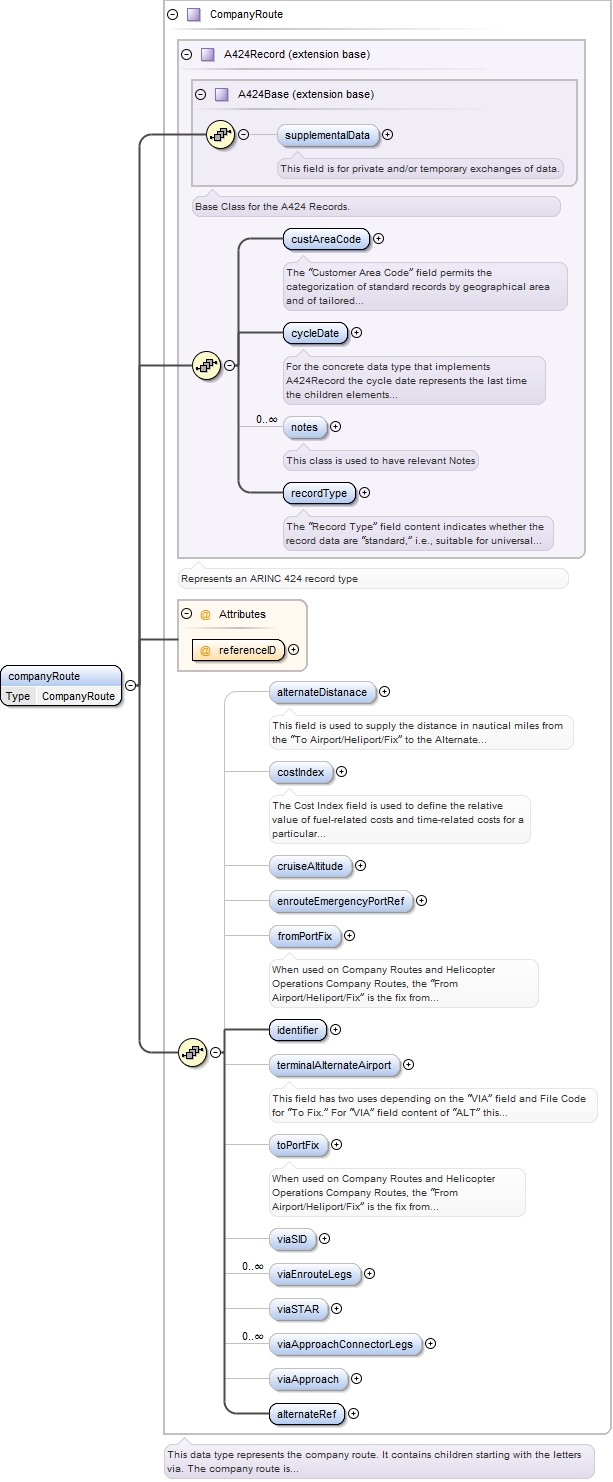Viewport: 613px width, 1482px height.
Task: Collapse the A424Record extension base section
Action: (x=187, y=55)
